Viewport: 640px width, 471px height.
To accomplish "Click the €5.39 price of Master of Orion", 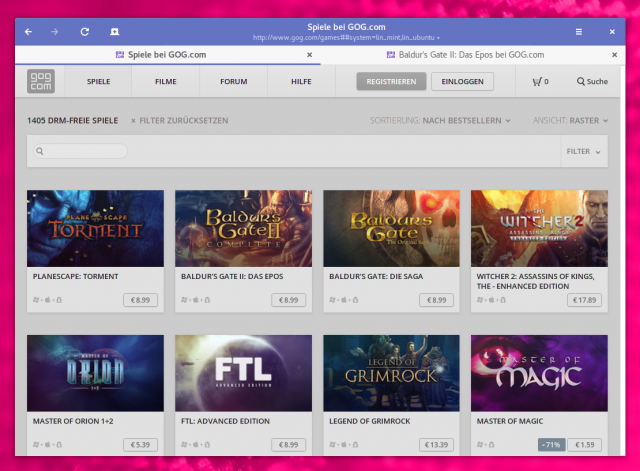I will (140, 444).
